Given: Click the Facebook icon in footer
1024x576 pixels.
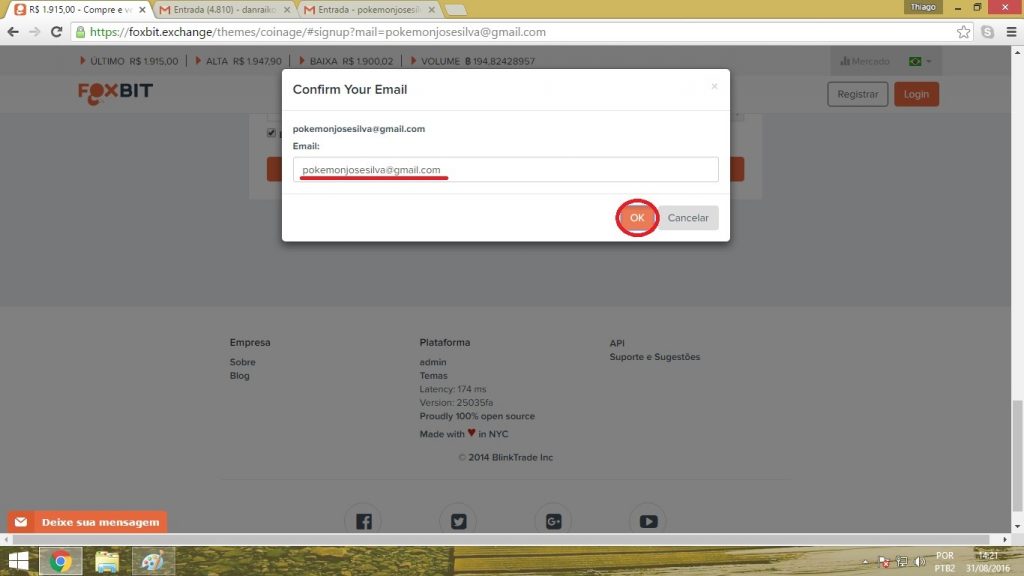Looking at the screenshot, I should coord(363,521).
